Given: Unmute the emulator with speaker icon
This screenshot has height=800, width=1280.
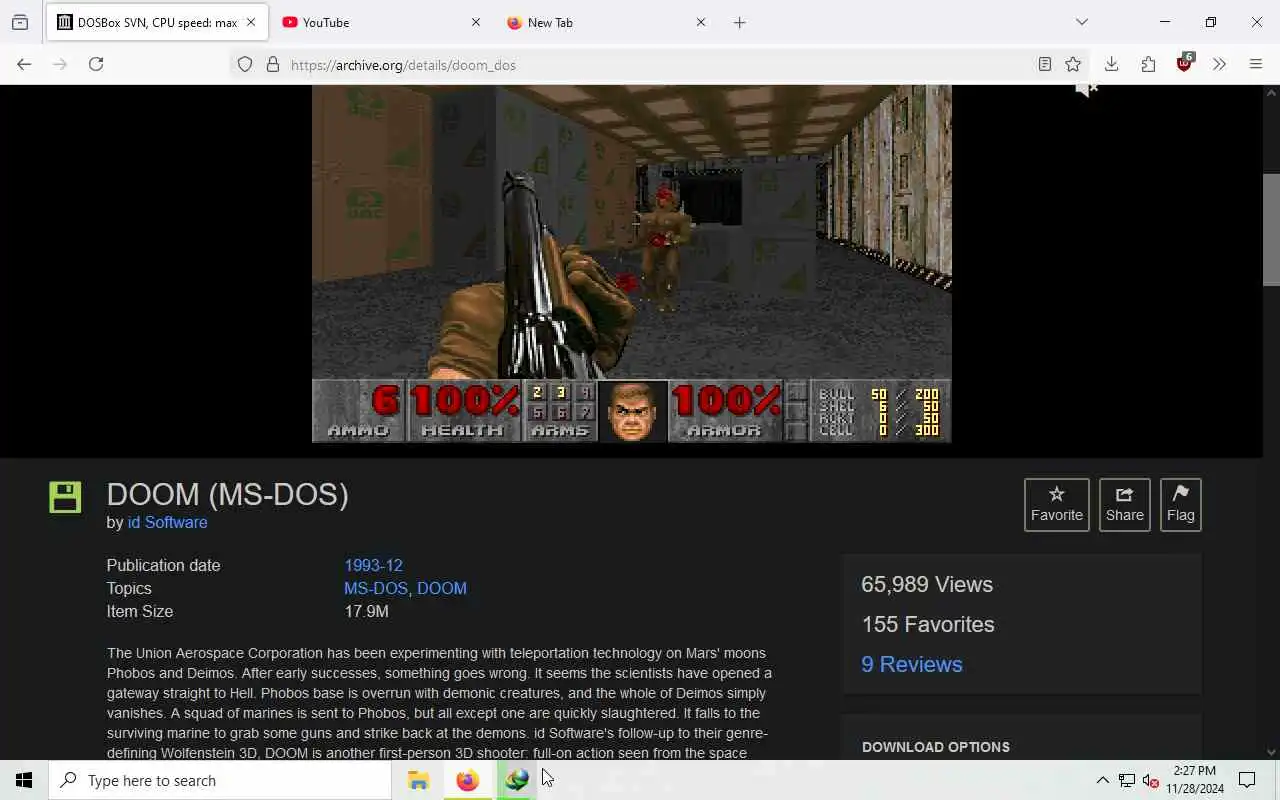Looking at the screenshot, I should [1086, 90].
